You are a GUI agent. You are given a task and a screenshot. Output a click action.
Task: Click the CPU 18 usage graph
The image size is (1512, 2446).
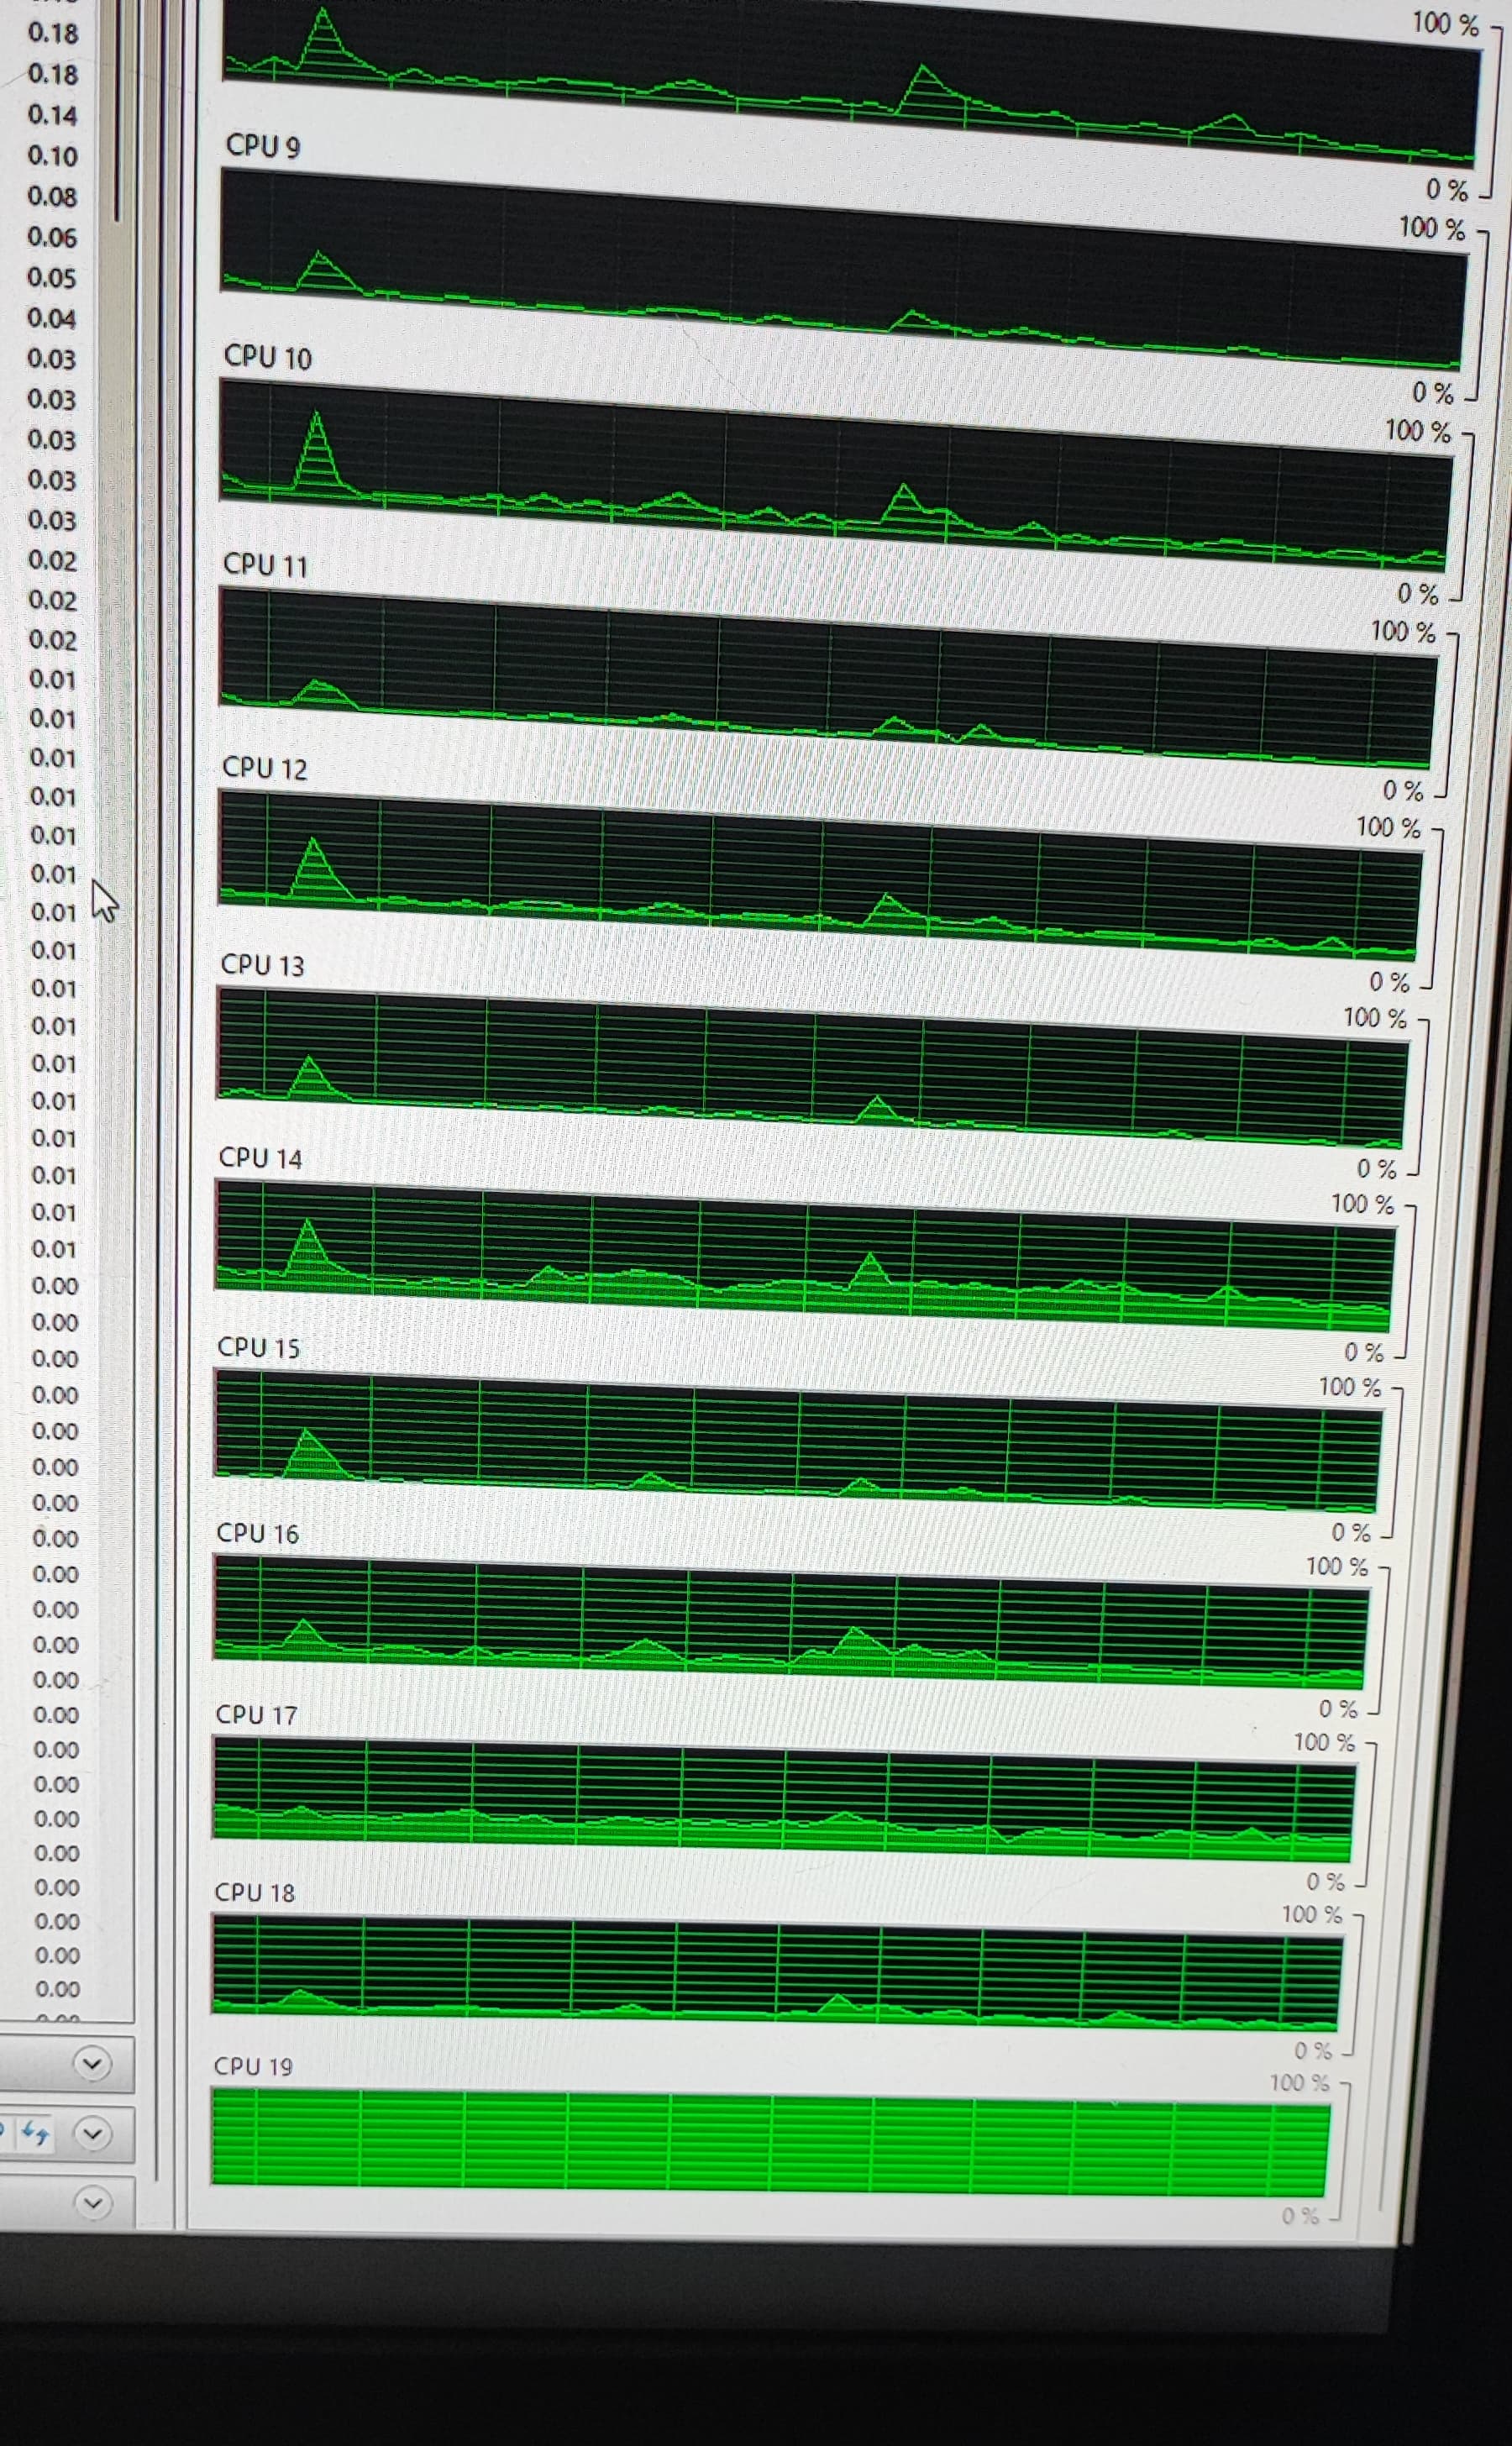tap(778, 1973)
